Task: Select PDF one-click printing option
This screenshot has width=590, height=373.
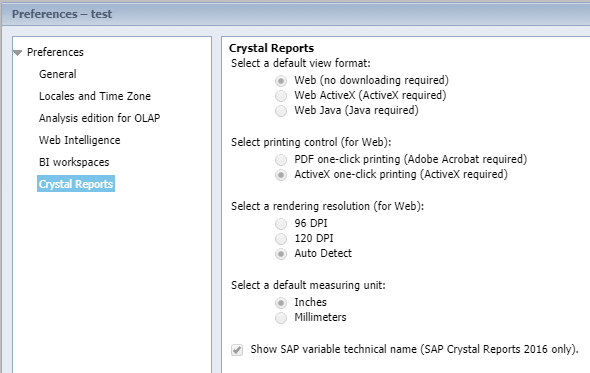Action: 281,160
